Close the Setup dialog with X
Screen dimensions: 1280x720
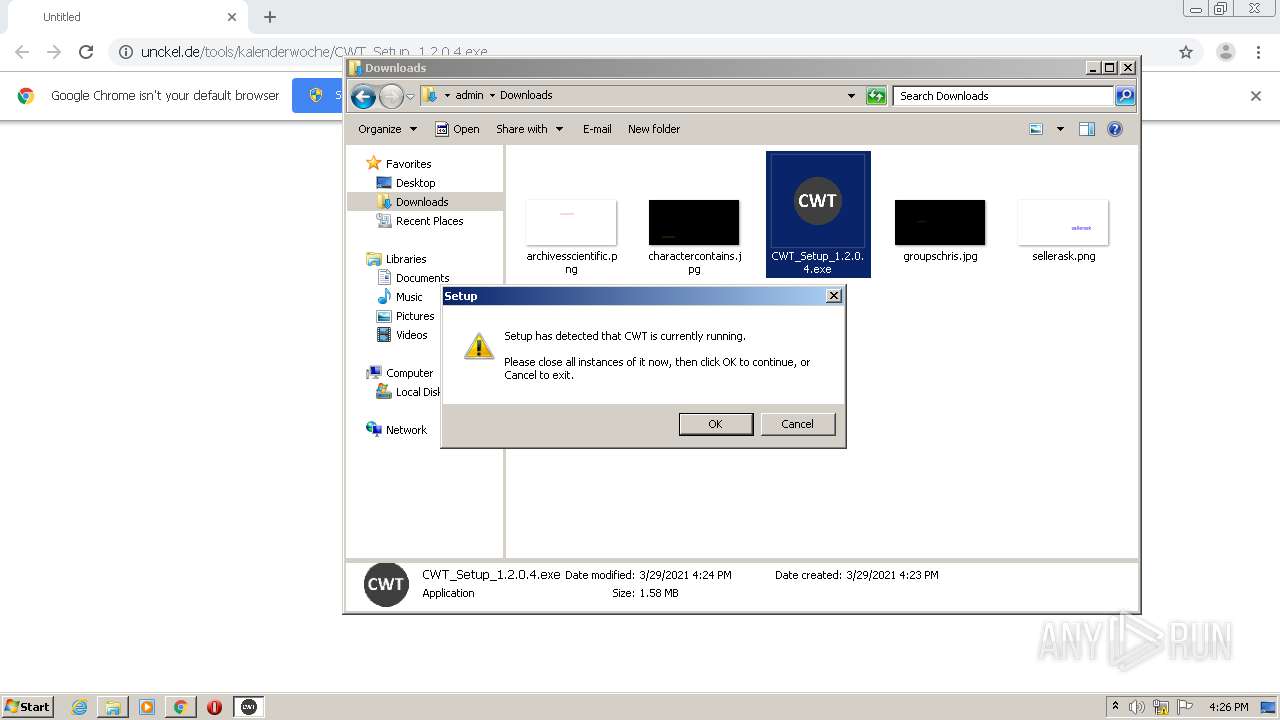[833, 296]
